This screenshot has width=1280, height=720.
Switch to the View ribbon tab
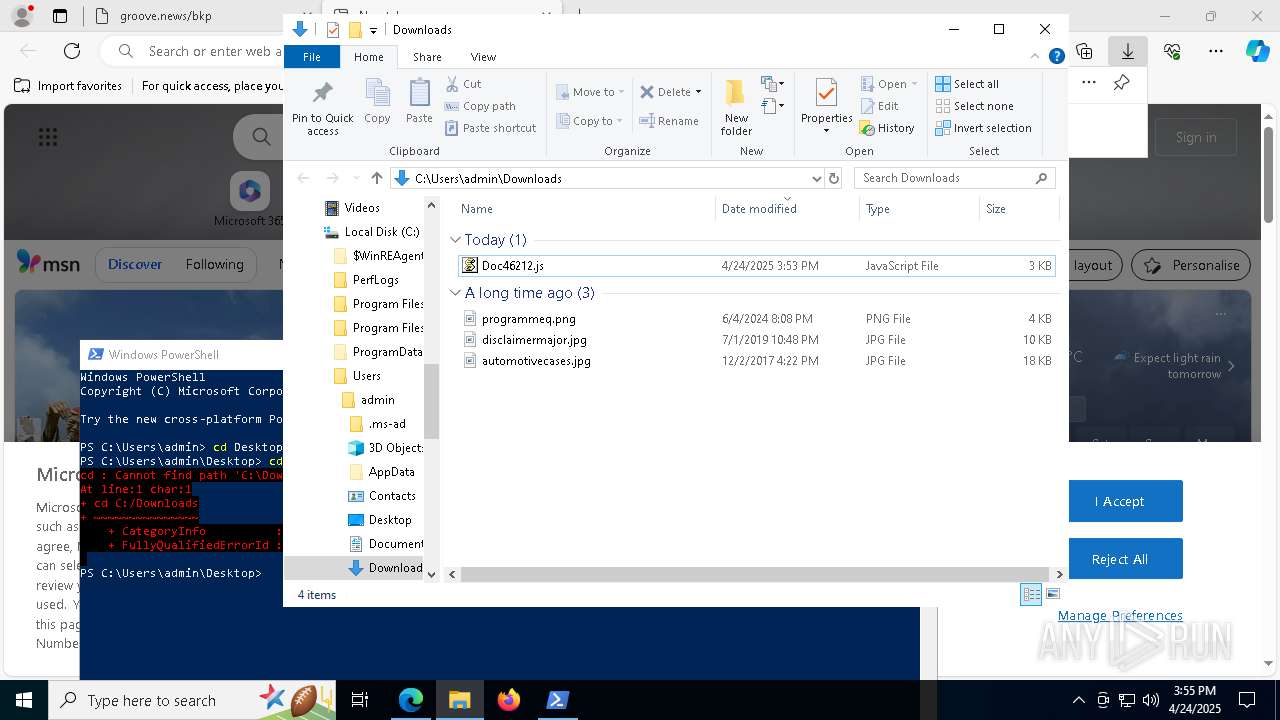coord(483,57)
